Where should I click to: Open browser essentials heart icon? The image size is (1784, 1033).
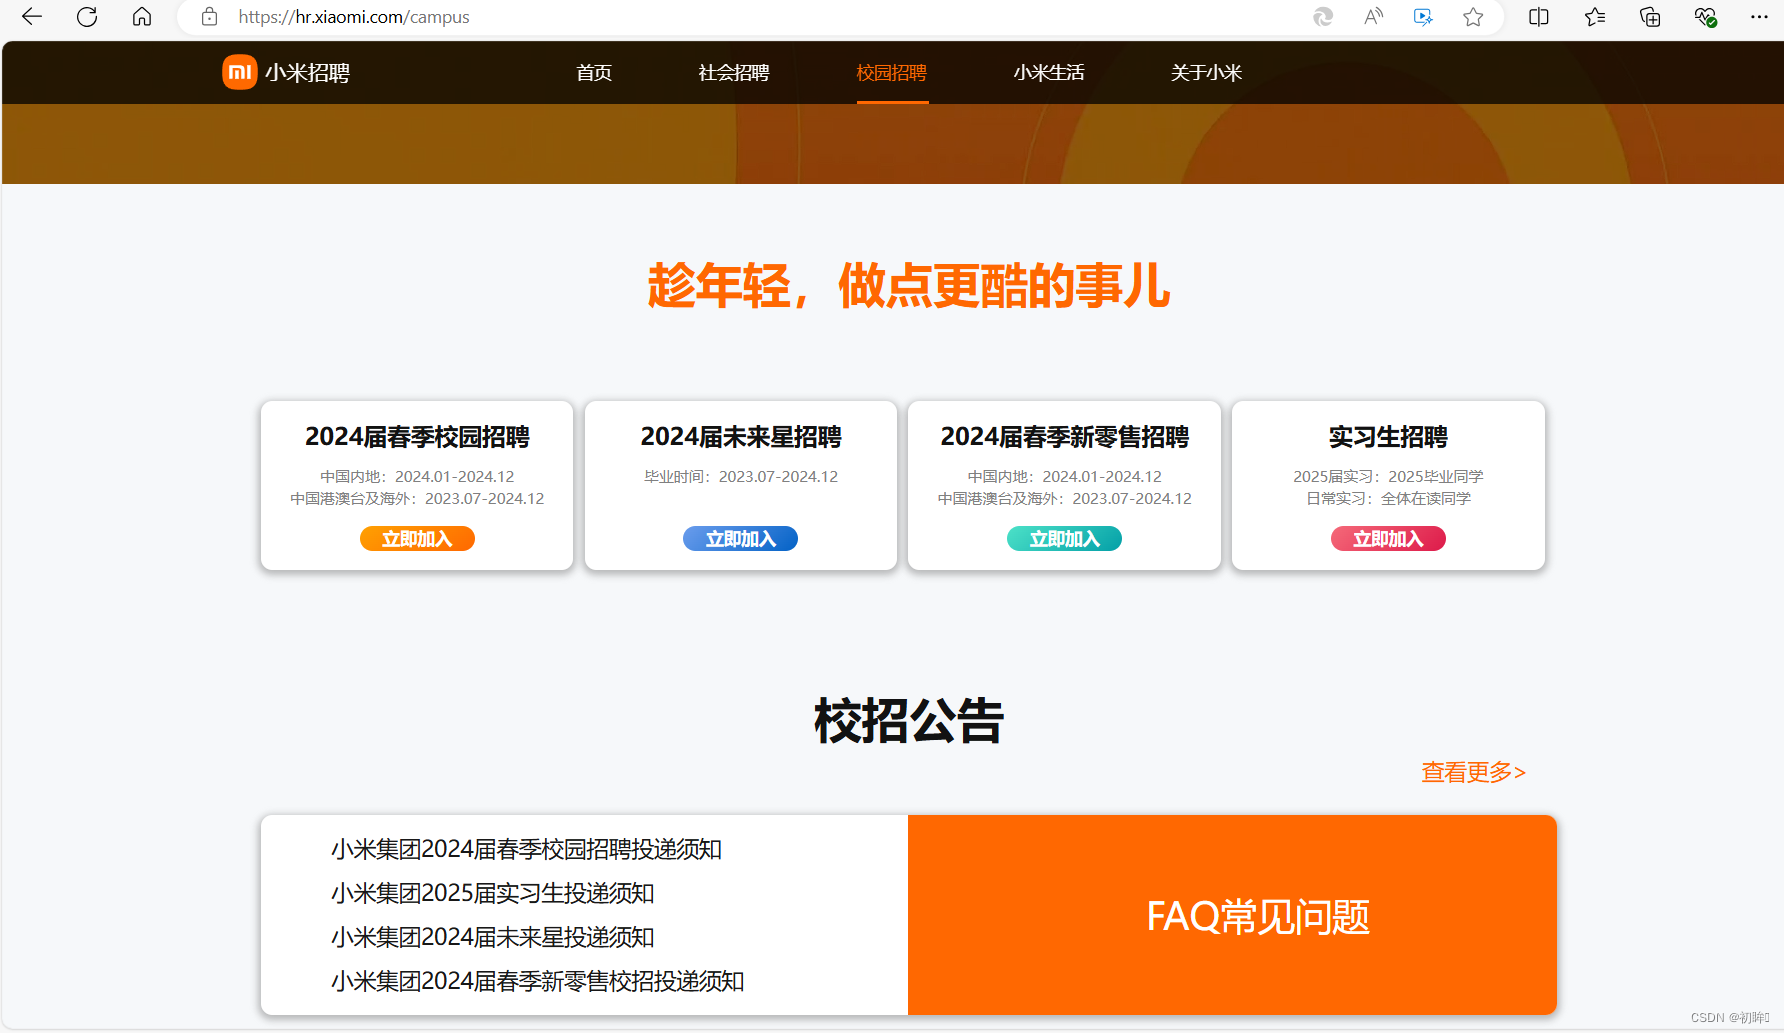pyautogui.click(x=1705, y=17)
